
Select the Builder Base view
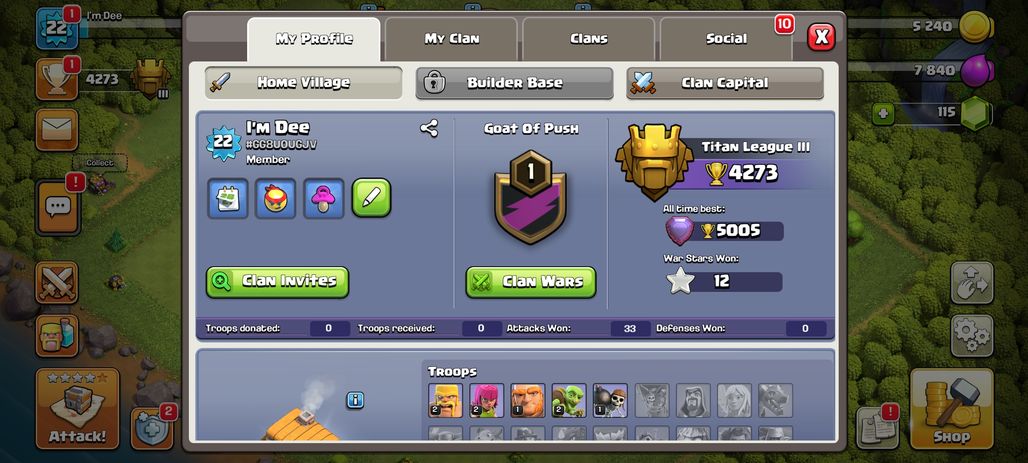(x=515, y=83)
